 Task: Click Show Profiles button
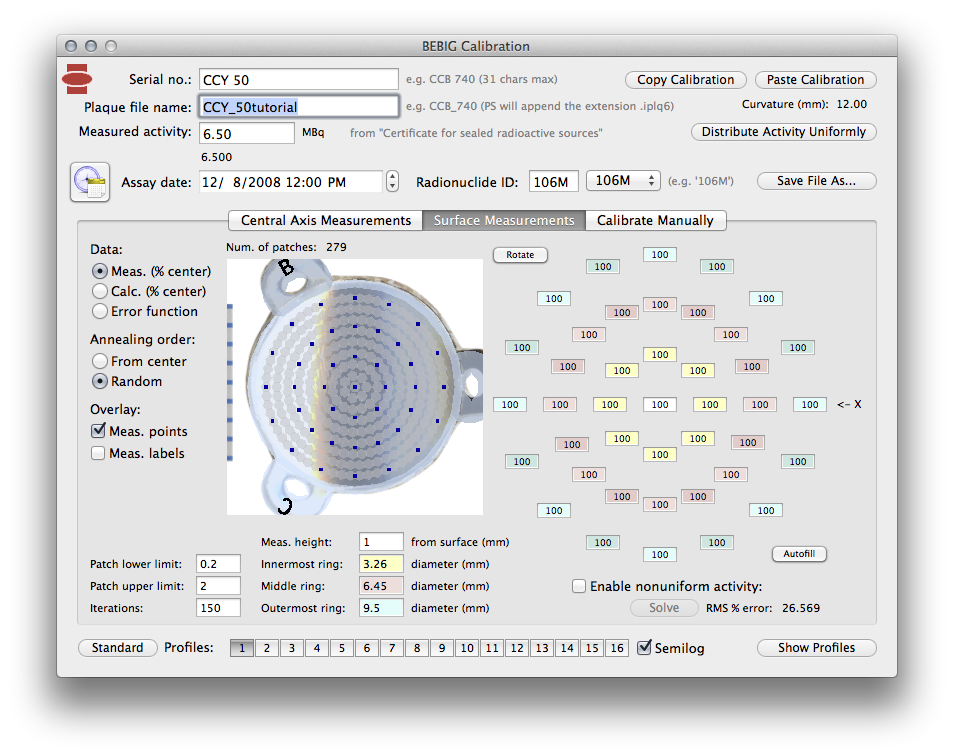pyautogui.click(x=816, y=648)
